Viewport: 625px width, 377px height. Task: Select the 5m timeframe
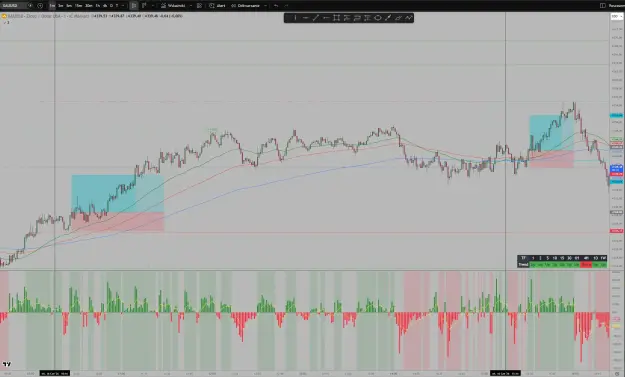pos(69,6)
